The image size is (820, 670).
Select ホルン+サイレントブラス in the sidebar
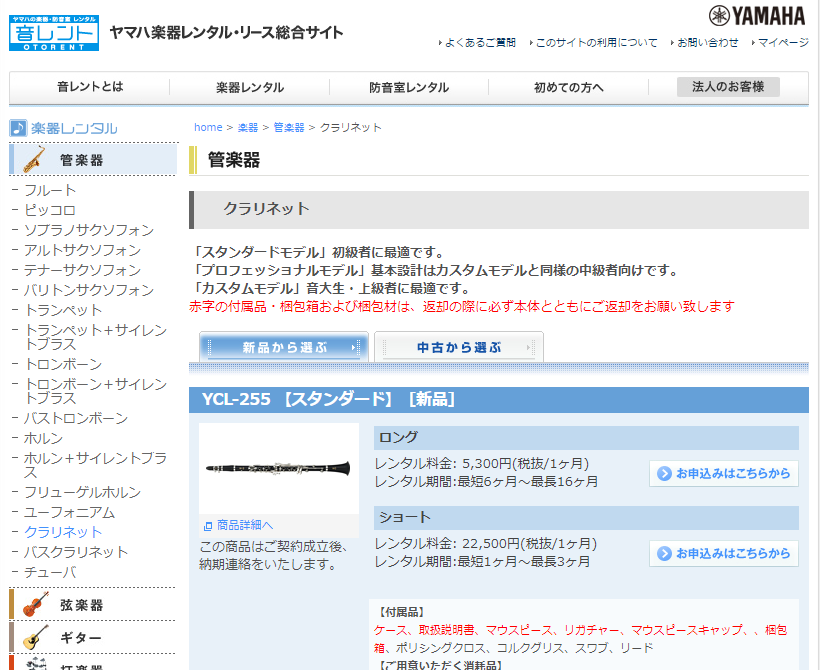(x=96, y=465)
